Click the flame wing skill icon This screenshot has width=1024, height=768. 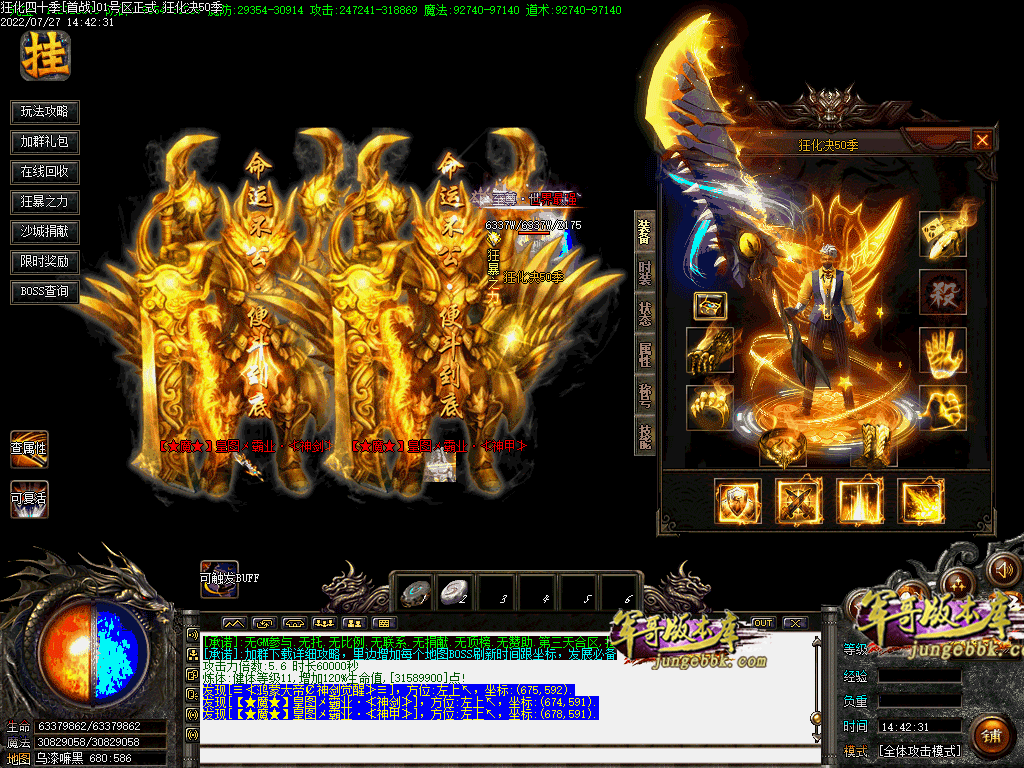(x=921, y=502)
